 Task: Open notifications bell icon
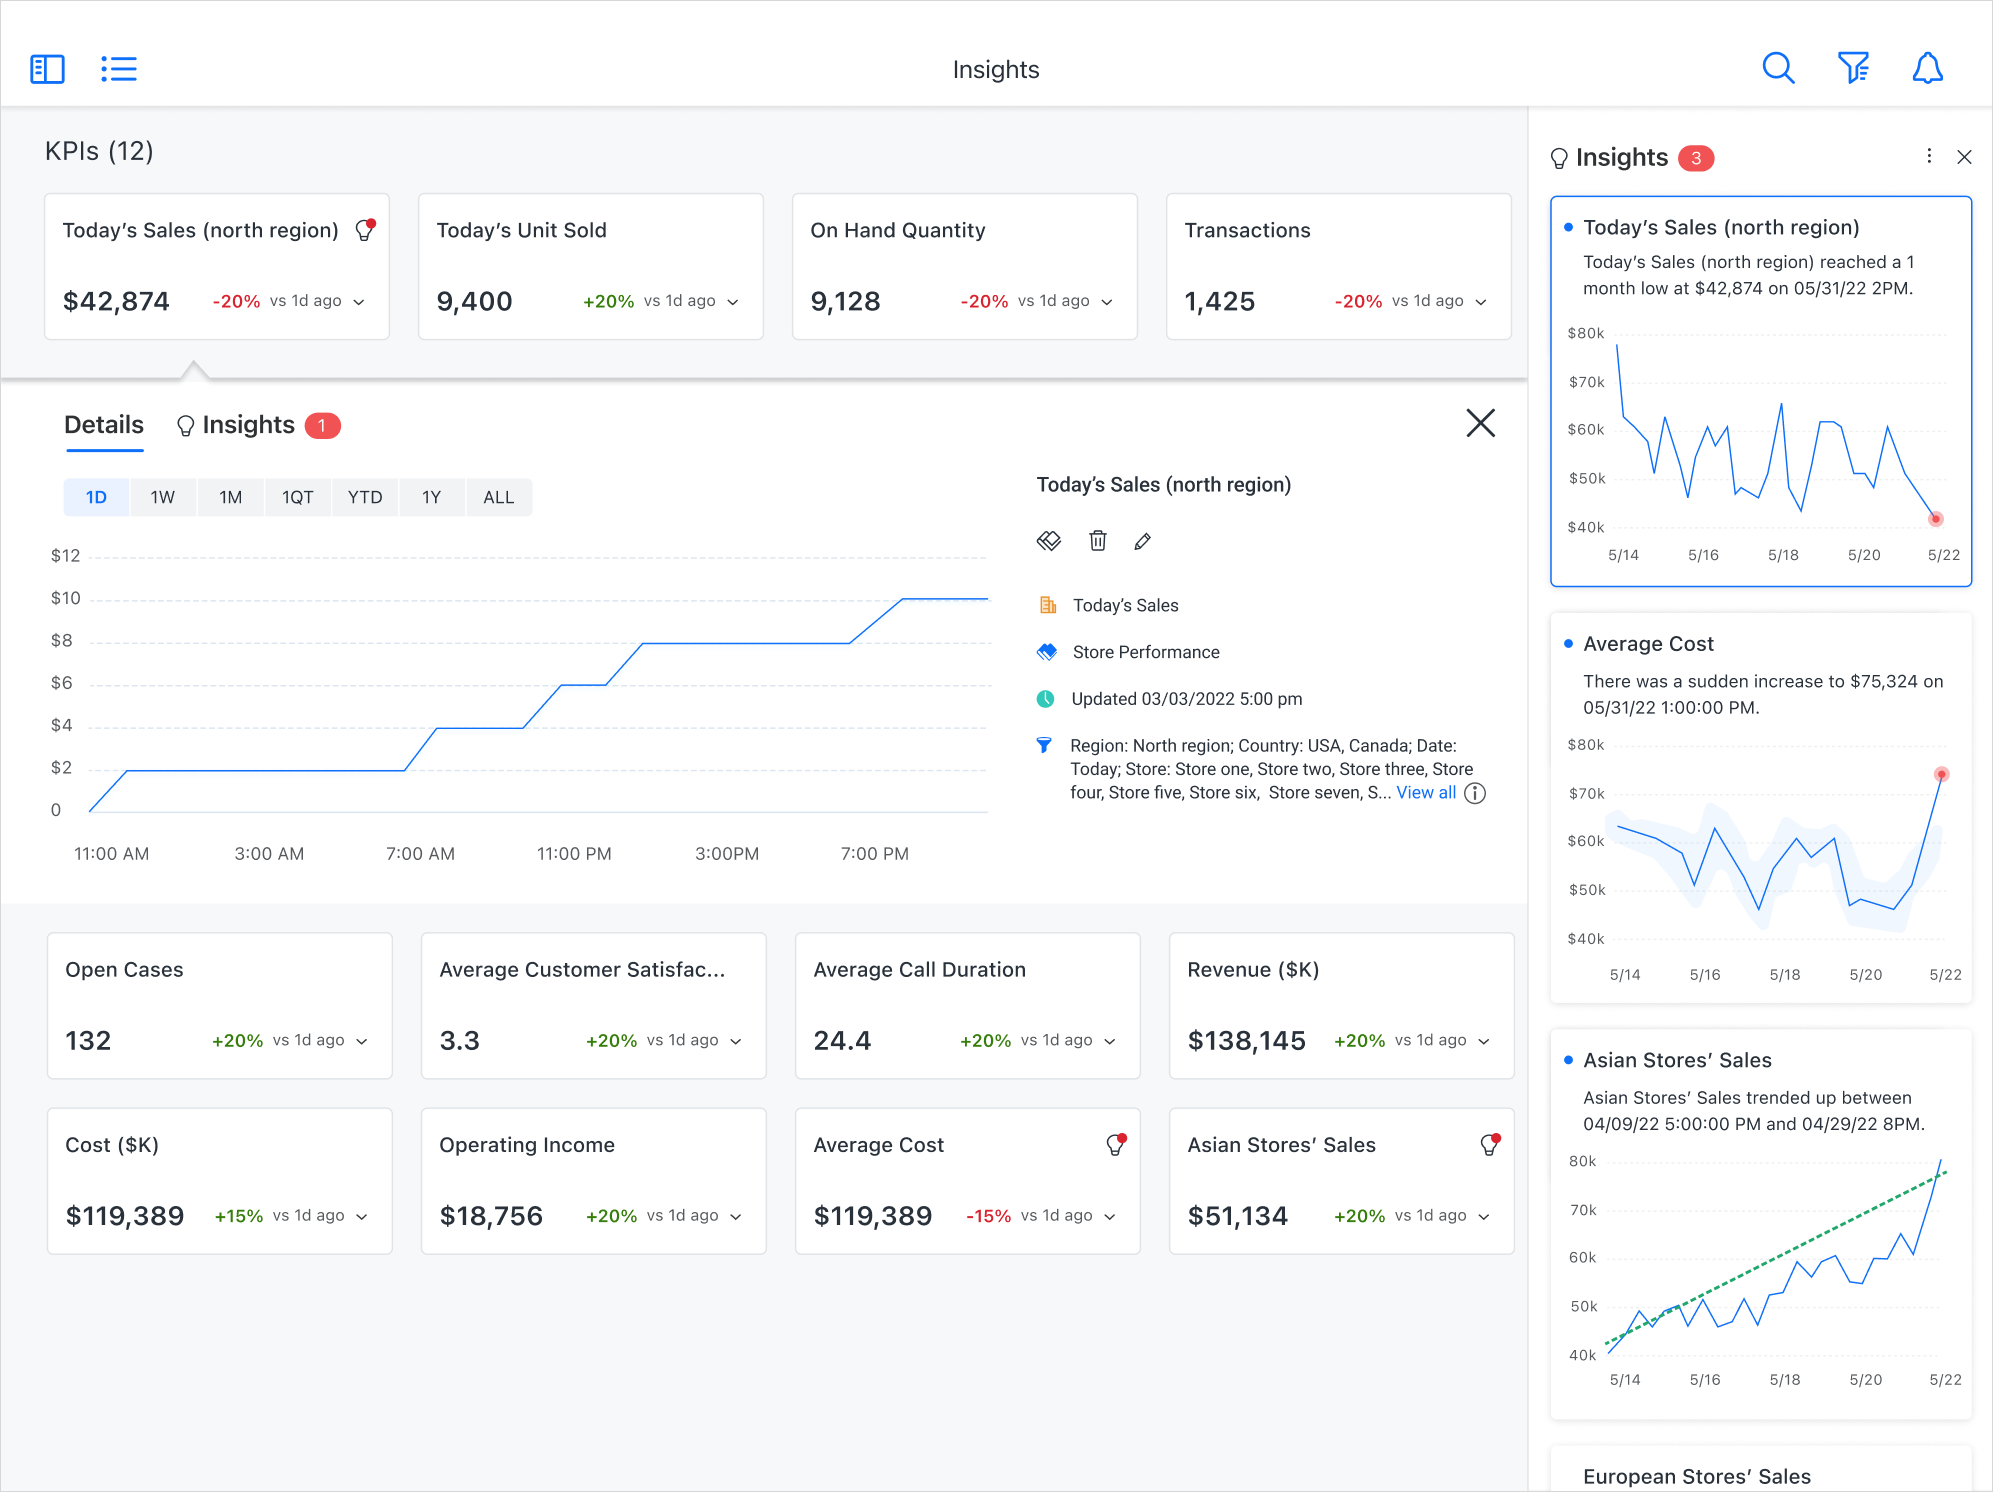(x=1927, y=68)
